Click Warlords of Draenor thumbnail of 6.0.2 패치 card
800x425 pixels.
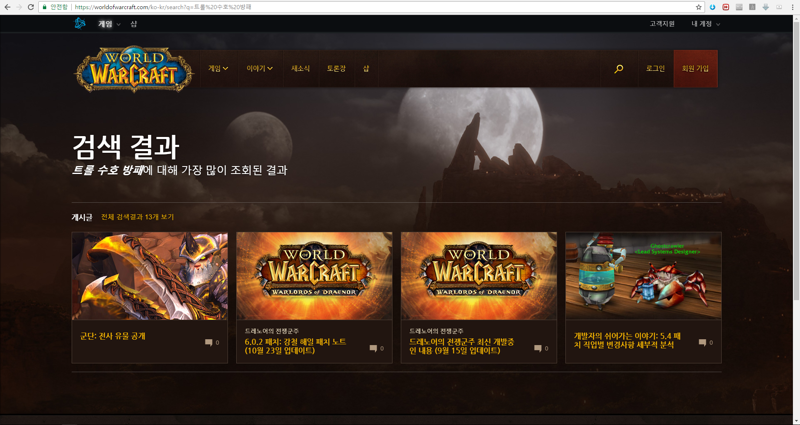click(314, 276)
